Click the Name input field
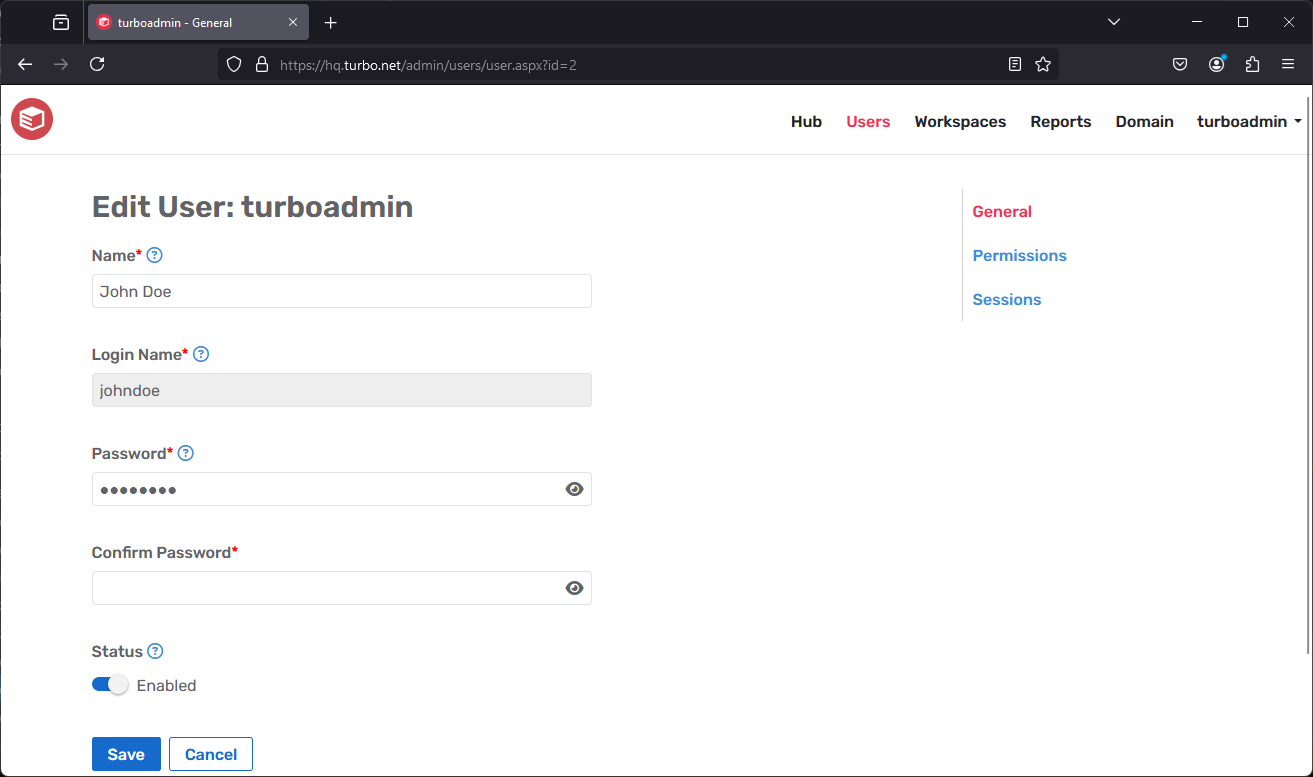Image resolution: width=1313 pixels, height=777 pixels. [x=342, y=291]
